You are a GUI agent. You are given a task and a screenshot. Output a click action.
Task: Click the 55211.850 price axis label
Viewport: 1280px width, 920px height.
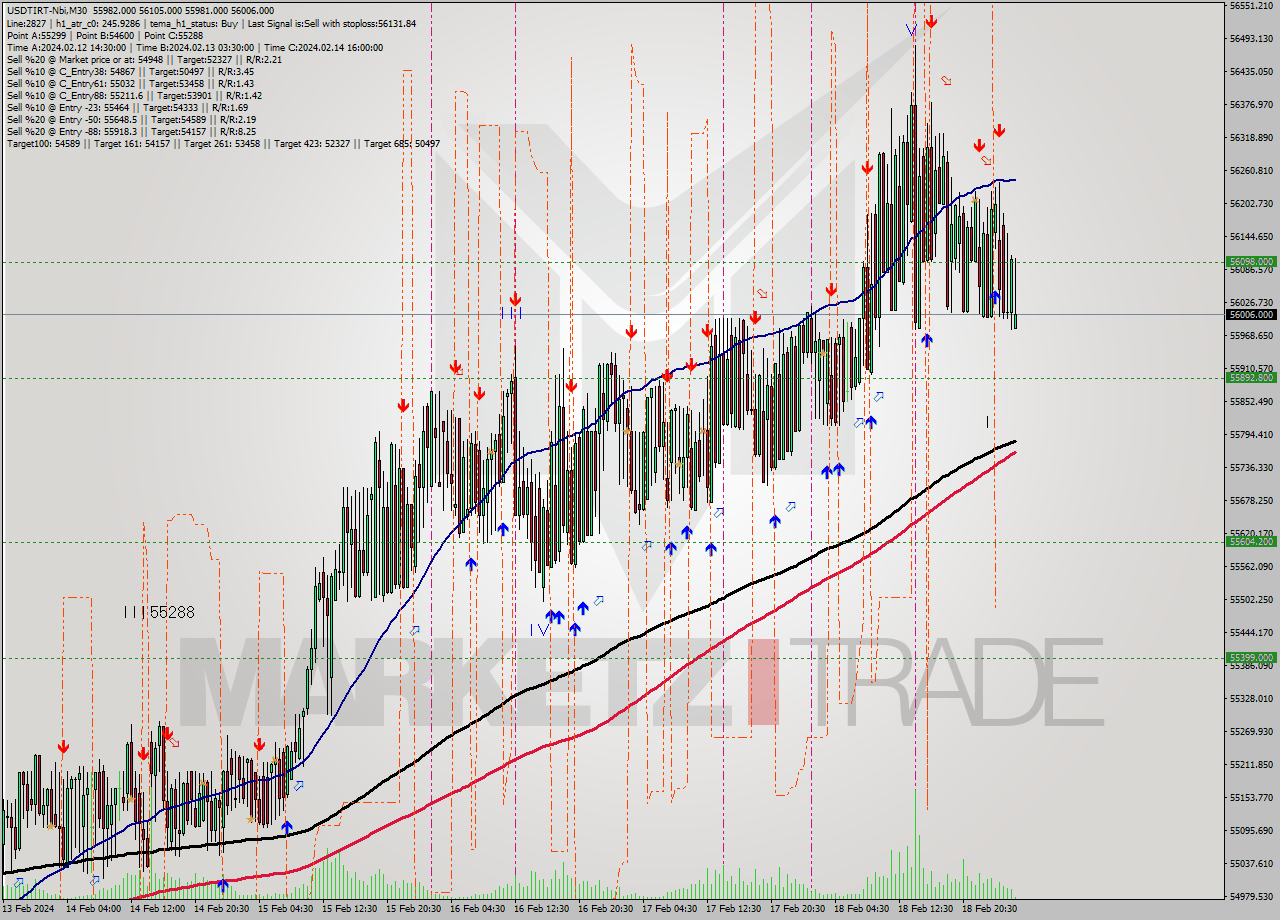point(1251,764)
